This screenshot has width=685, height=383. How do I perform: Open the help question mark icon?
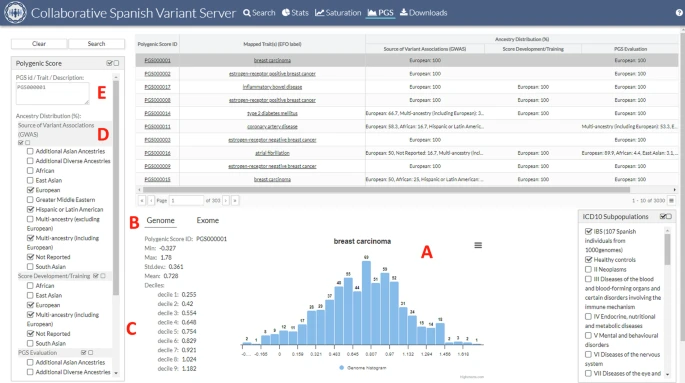pos(679,13)
